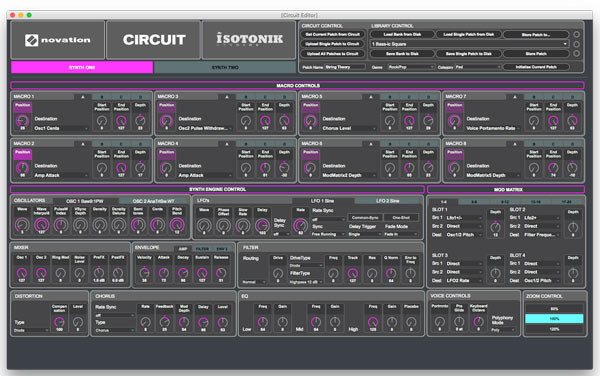Viewport: 600px width, 376px height.
Task: Click the Mixer Ring Mod knob
Action: [60, 273]
